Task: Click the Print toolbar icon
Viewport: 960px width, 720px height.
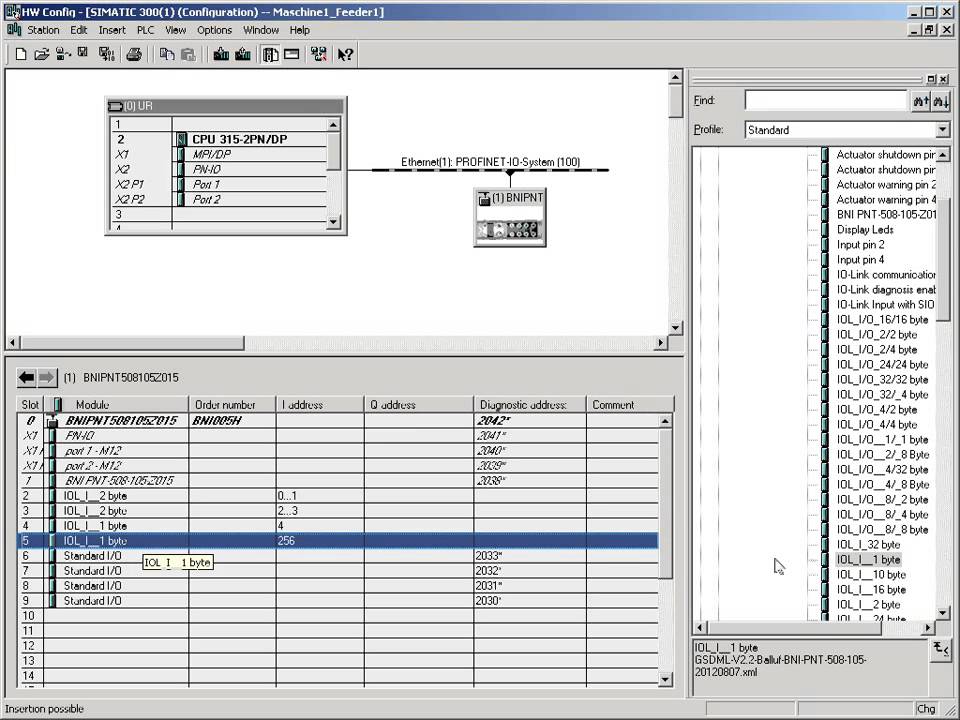Action: [x=134, y=54]
